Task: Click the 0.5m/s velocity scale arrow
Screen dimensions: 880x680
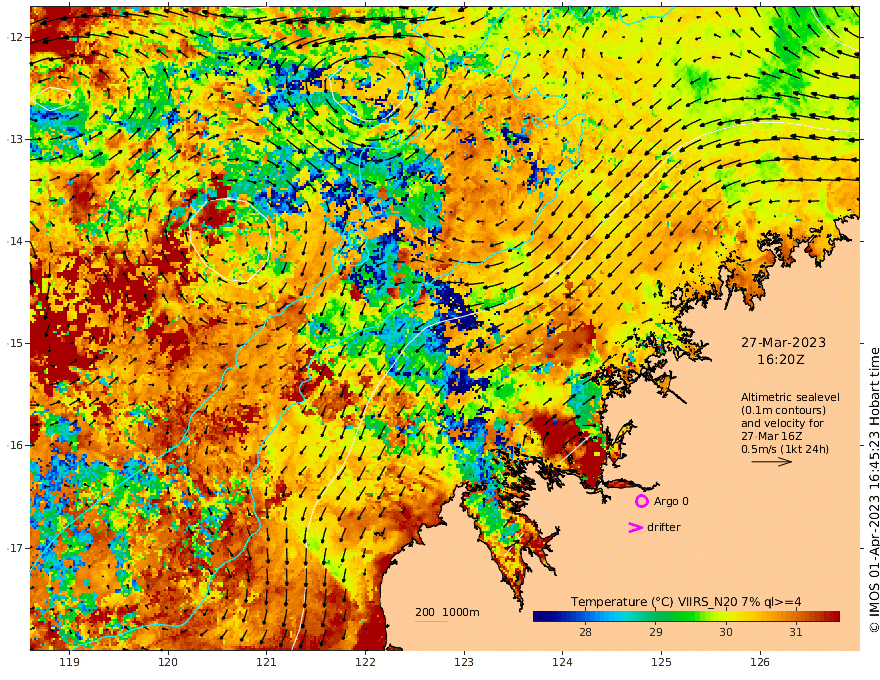Action: pos(772,462)
